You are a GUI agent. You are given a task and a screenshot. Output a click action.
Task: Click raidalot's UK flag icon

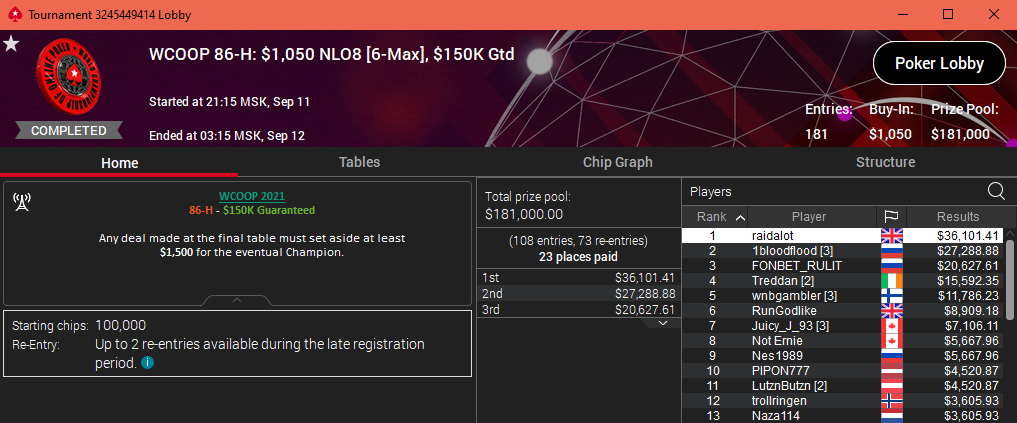point(891,236)
